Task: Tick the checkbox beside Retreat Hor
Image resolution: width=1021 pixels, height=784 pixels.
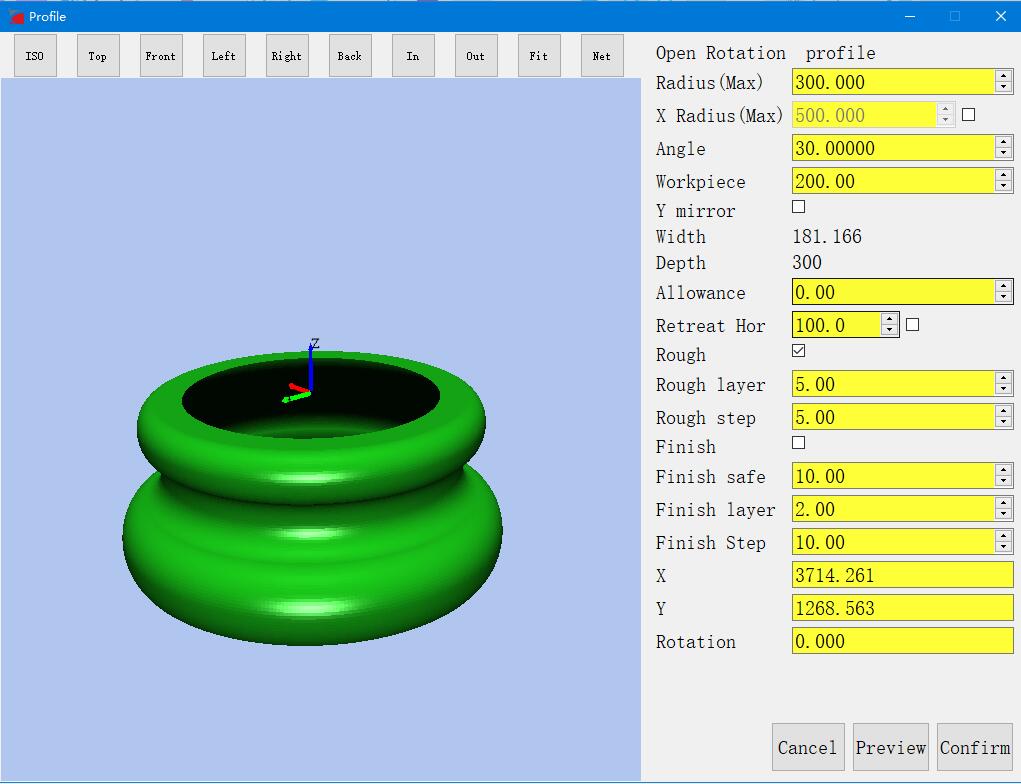Action: [913, 325]
